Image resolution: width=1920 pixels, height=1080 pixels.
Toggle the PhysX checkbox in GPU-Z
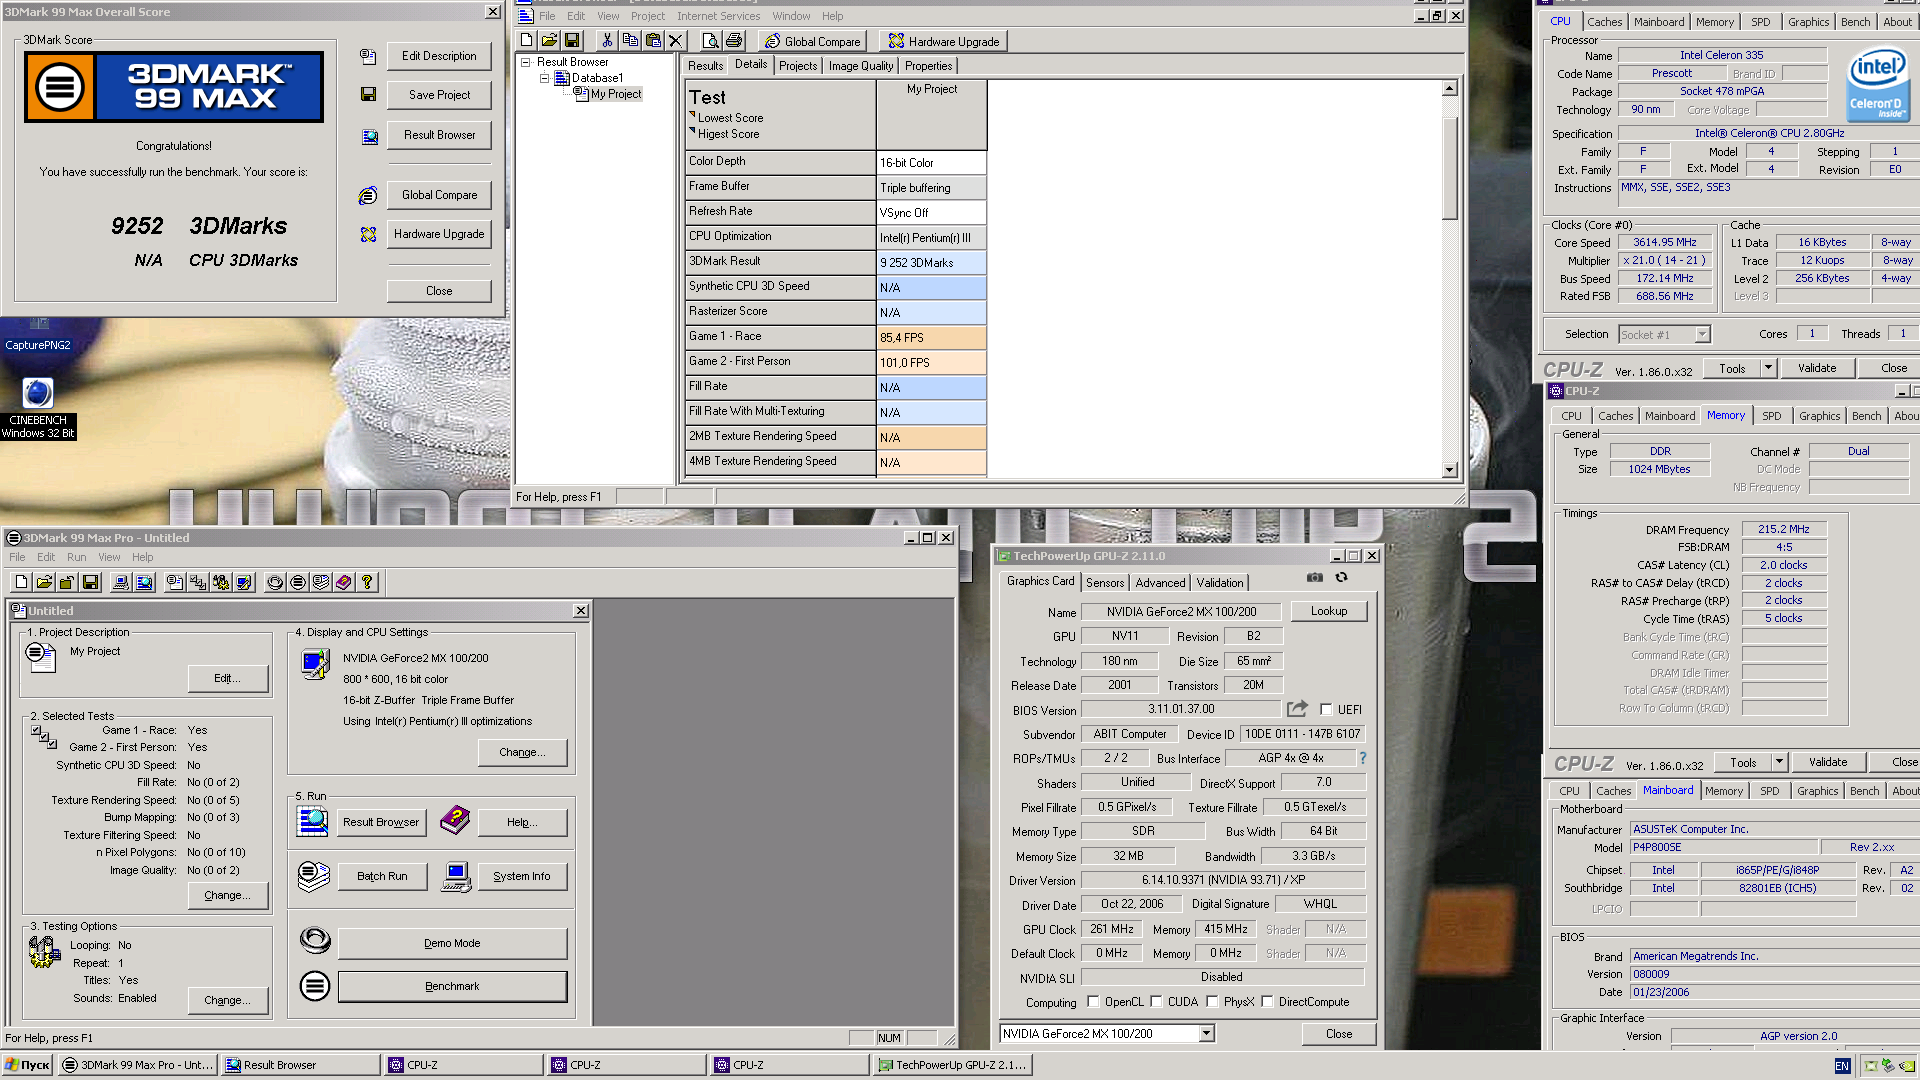click(1212, 1001)
